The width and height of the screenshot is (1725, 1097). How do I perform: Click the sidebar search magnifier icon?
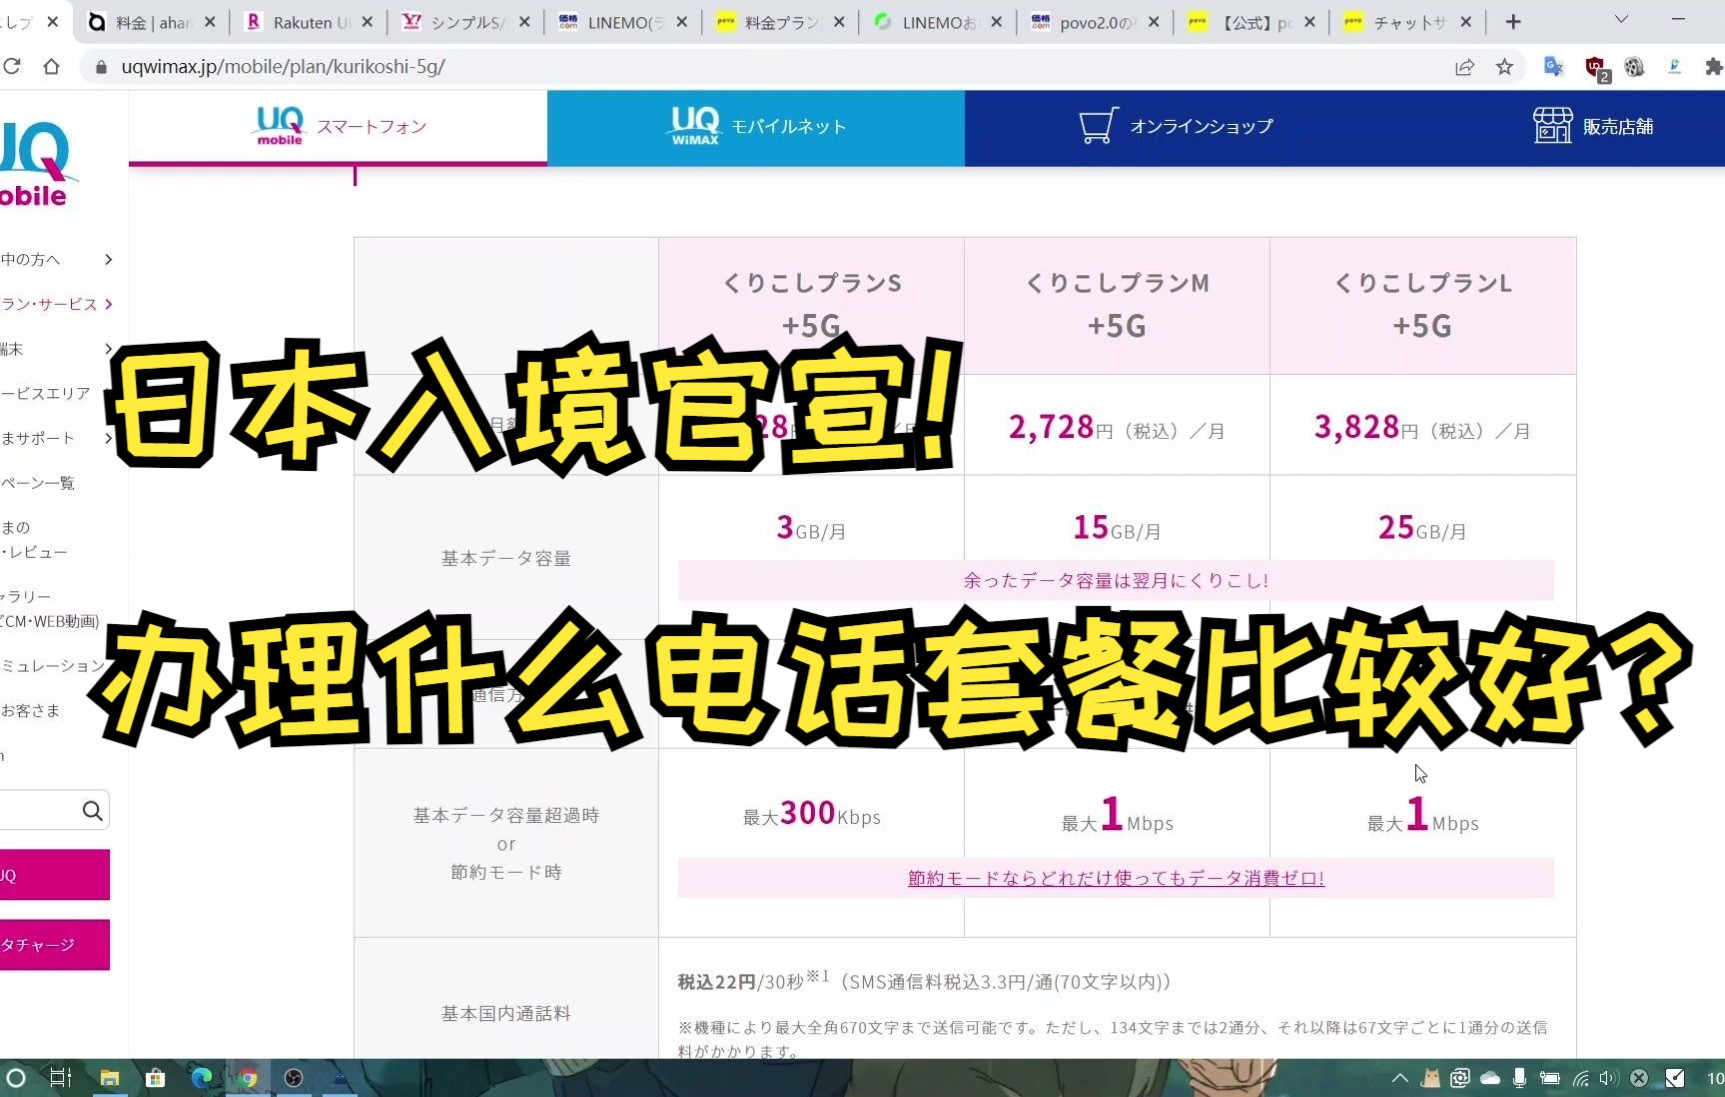click(92, 810)
